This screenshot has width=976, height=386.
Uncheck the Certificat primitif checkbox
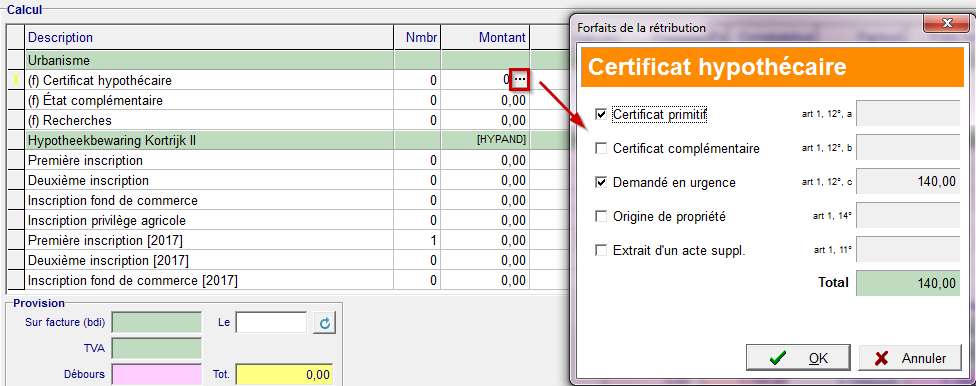[601, 115]
